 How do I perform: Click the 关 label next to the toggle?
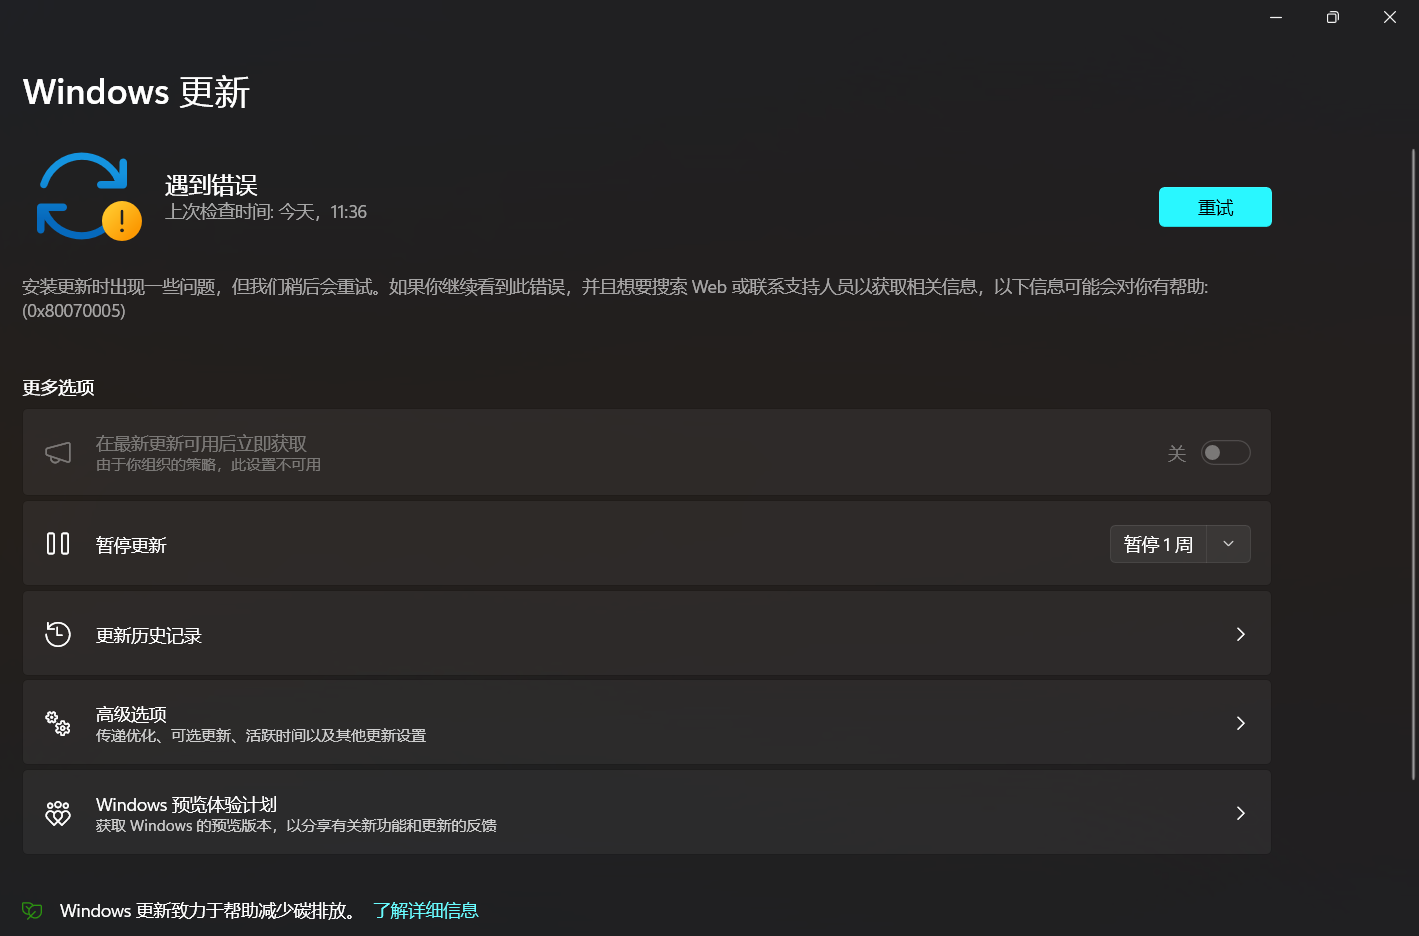(1177, 454)
